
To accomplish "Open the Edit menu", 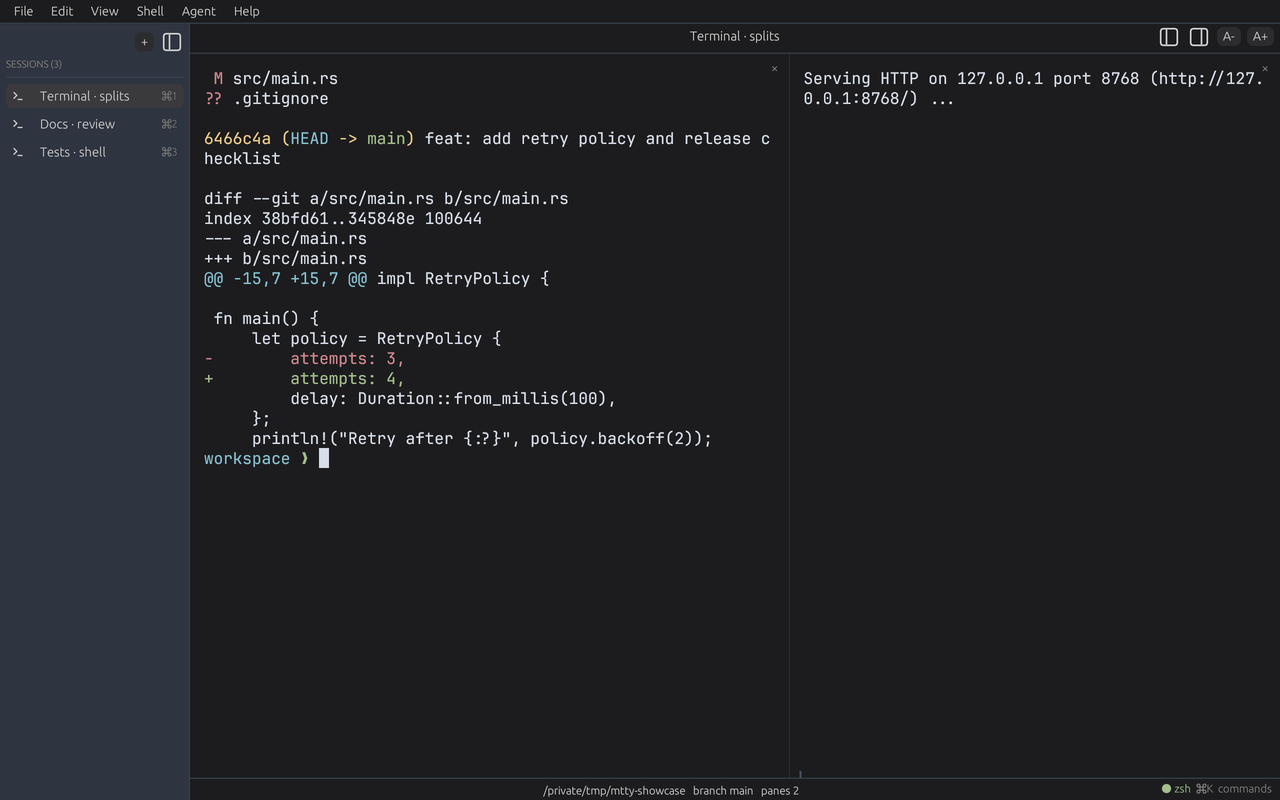I will [62, 11].
